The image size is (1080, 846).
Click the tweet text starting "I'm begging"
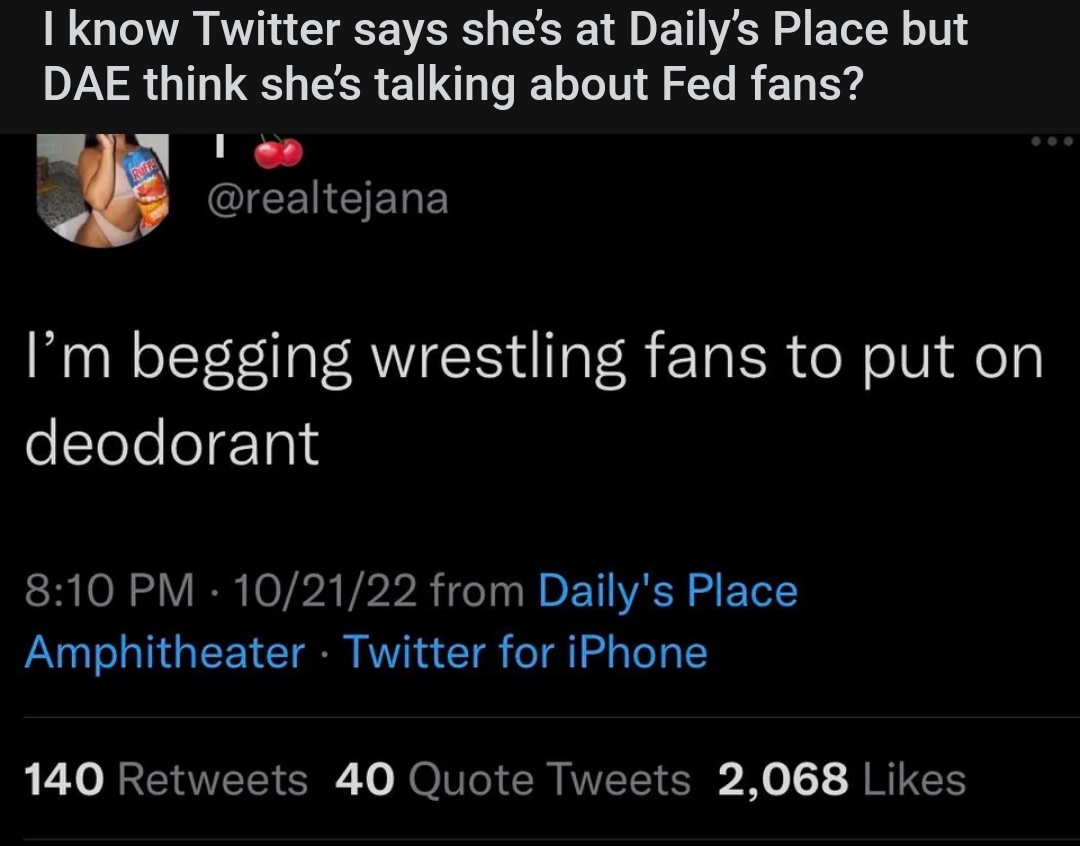(x=534, y=357)
